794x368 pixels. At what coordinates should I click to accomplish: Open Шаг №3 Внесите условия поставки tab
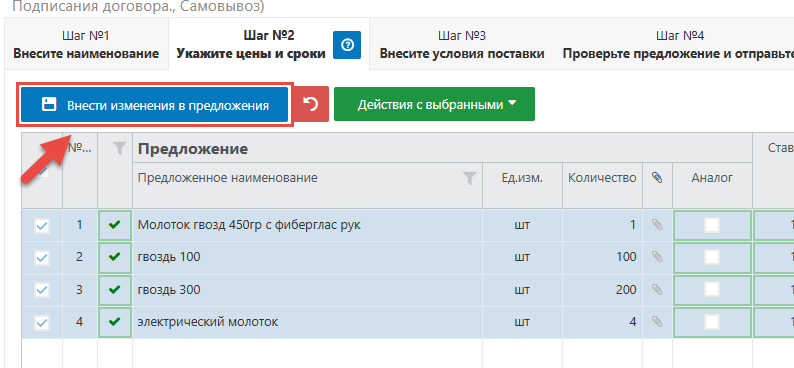(462, 44)
